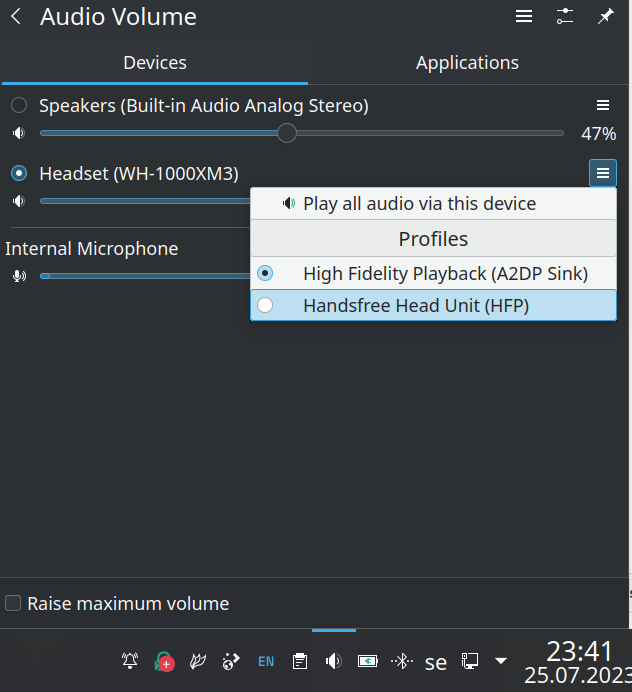Open battery status tray icon

pyautogui.click(x=368, y=661)
